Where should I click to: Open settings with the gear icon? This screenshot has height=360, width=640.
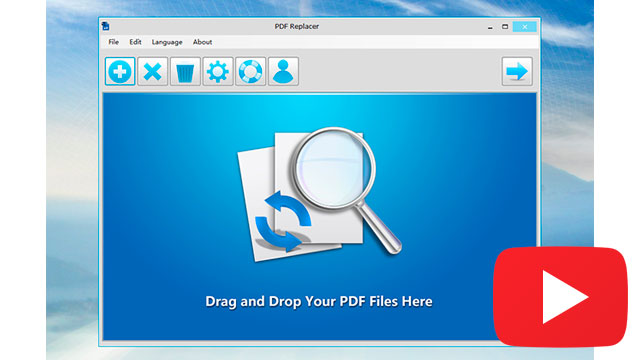coord(218,71)
